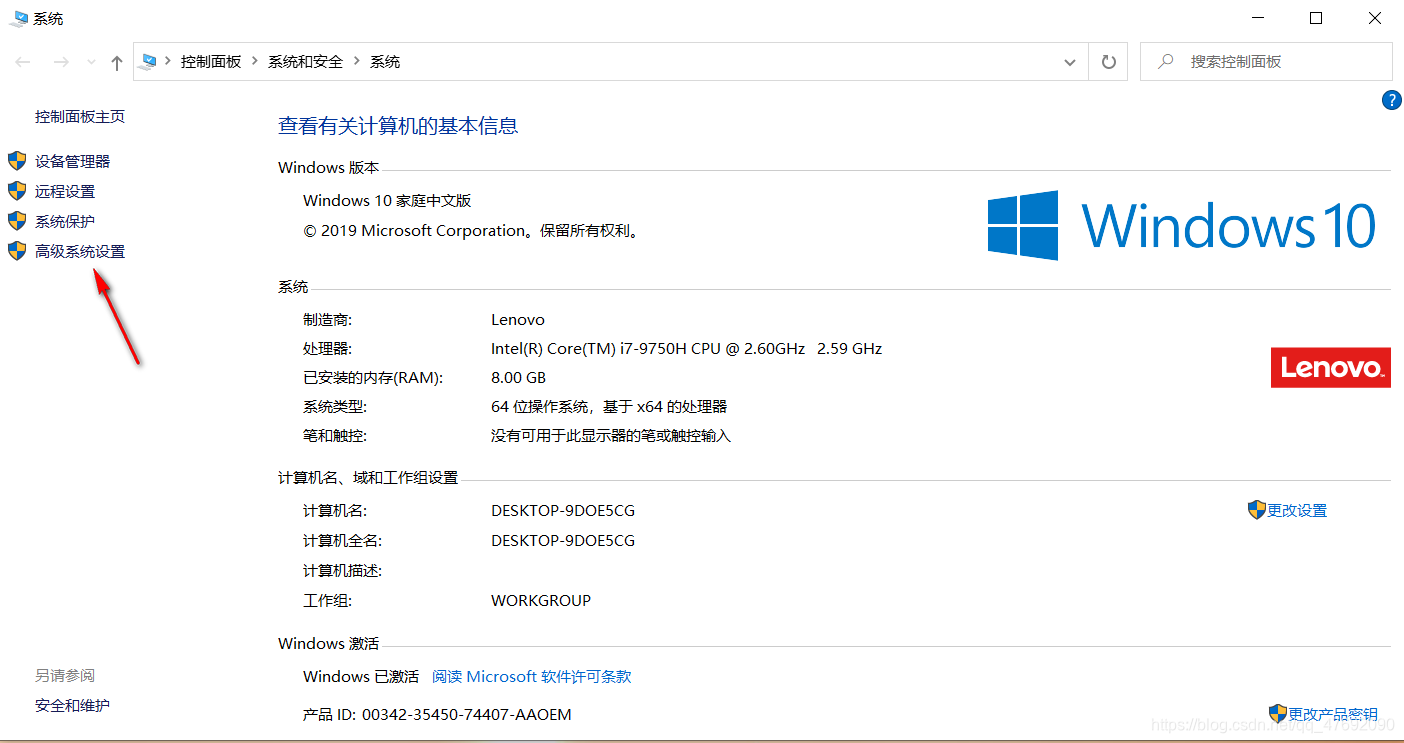
Task: Click the Back navigation arrow
Action: (24, 62)
